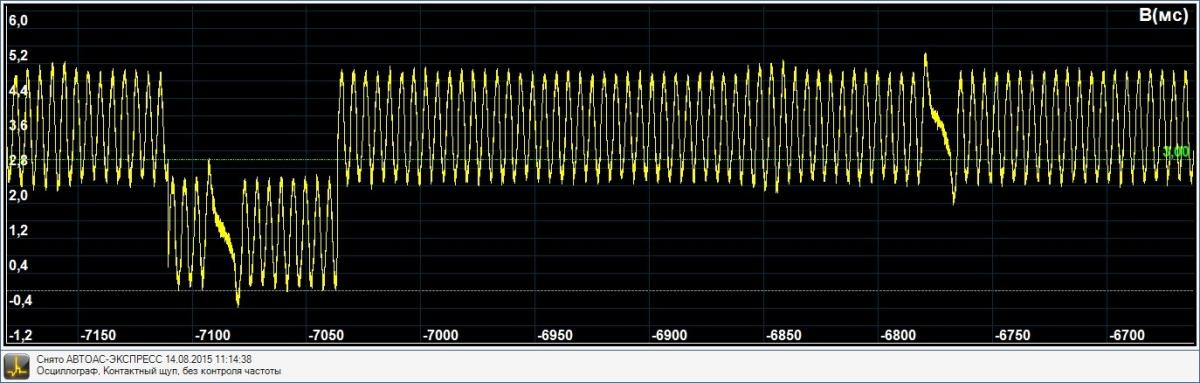Click the 6,0 voltage axis label
Screen dimensions: 1200x383
pos(18,20)
